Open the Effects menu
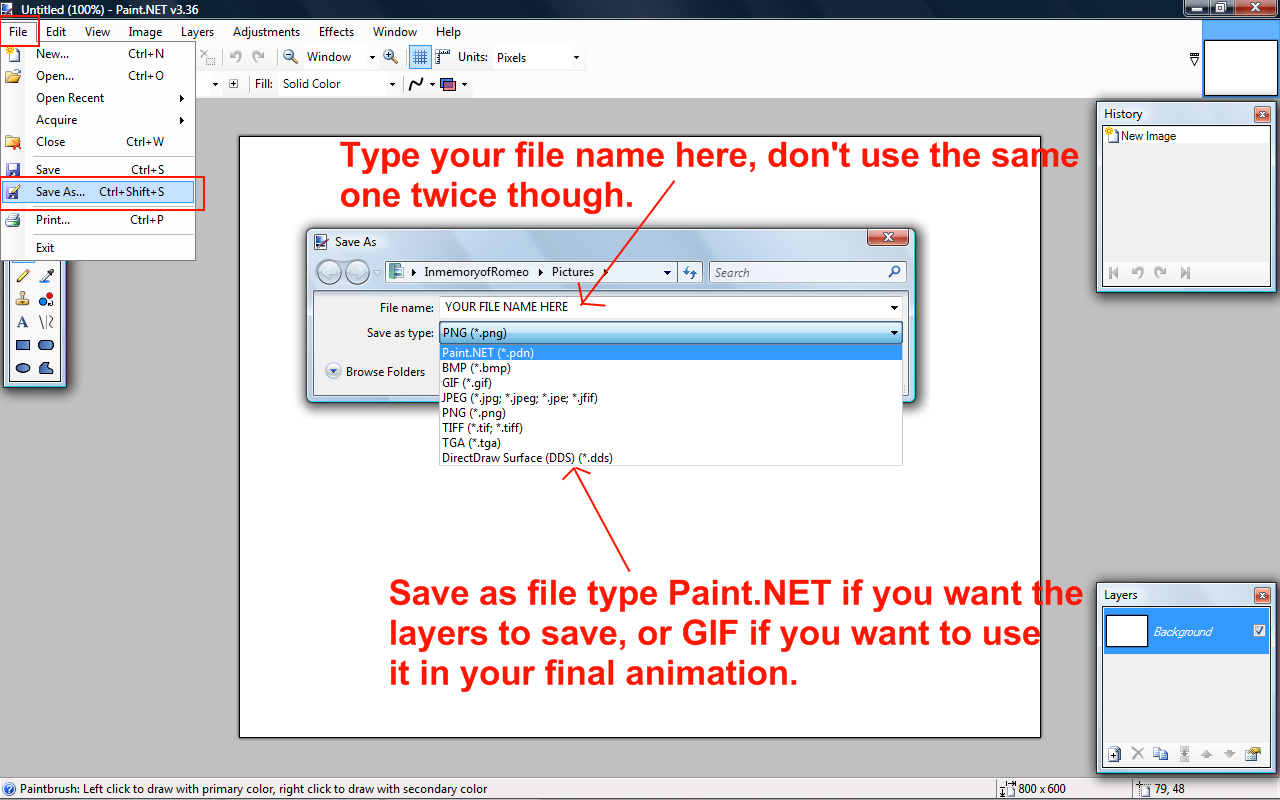The height and width of the screenshot is (800, 1280). pyautogui.click(x=336, y=32)
